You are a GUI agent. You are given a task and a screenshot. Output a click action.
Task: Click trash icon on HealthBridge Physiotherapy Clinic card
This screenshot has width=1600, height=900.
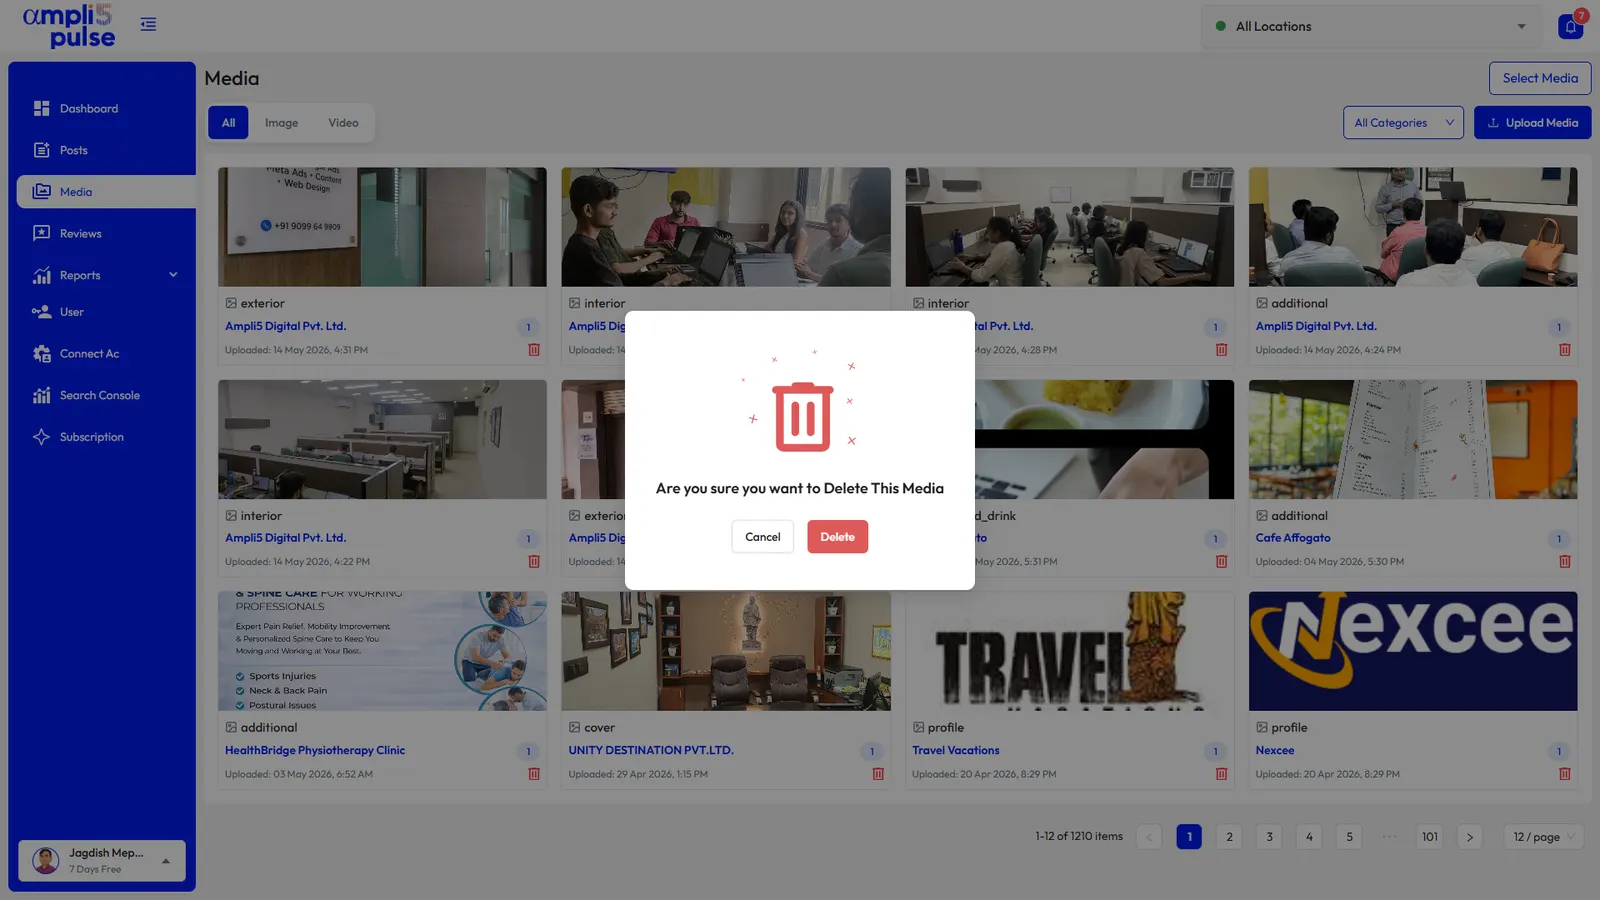[534, 774]
